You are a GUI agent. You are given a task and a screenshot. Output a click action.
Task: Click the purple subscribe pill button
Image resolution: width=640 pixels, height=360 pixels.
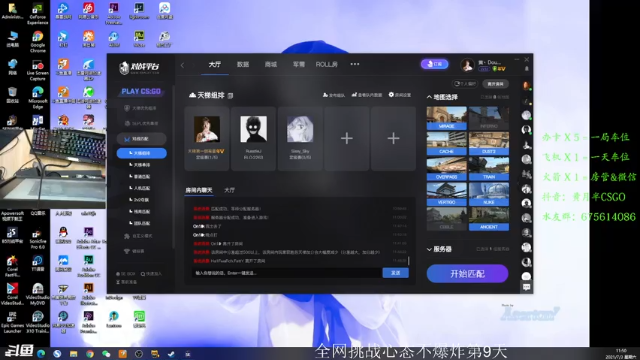434,64
